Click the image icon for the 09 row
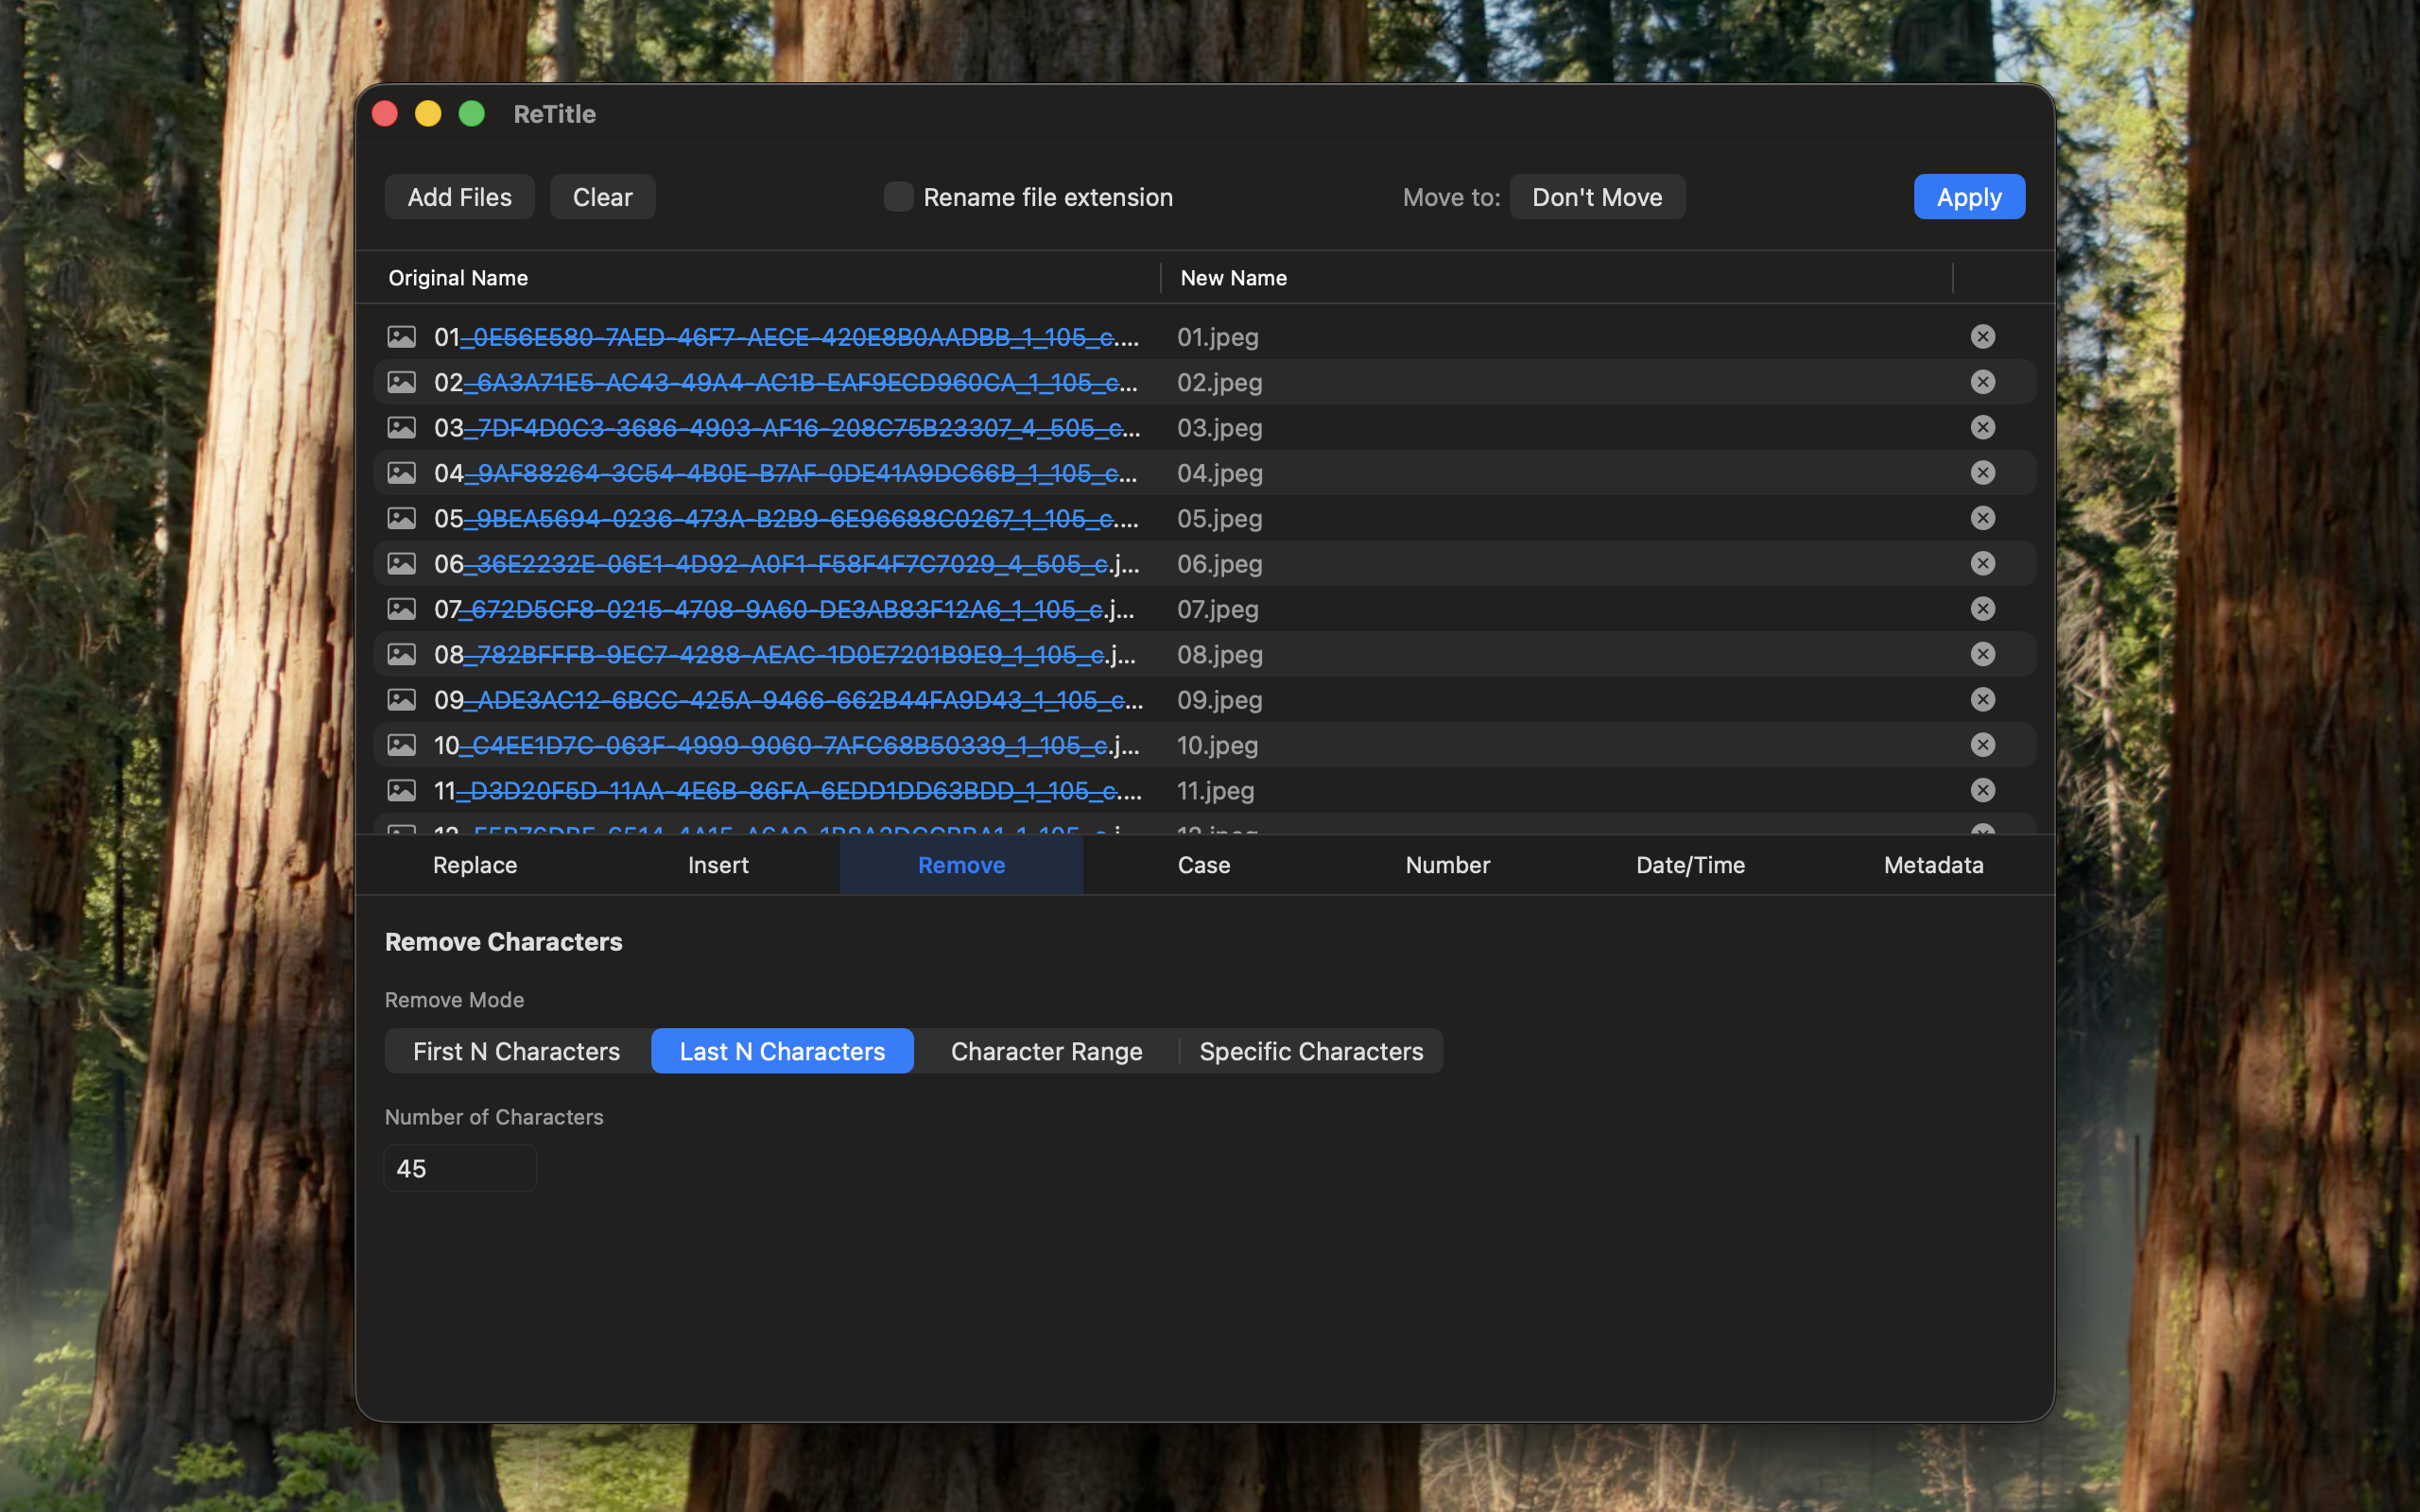2420x1512 pixels. pos(403,699)
